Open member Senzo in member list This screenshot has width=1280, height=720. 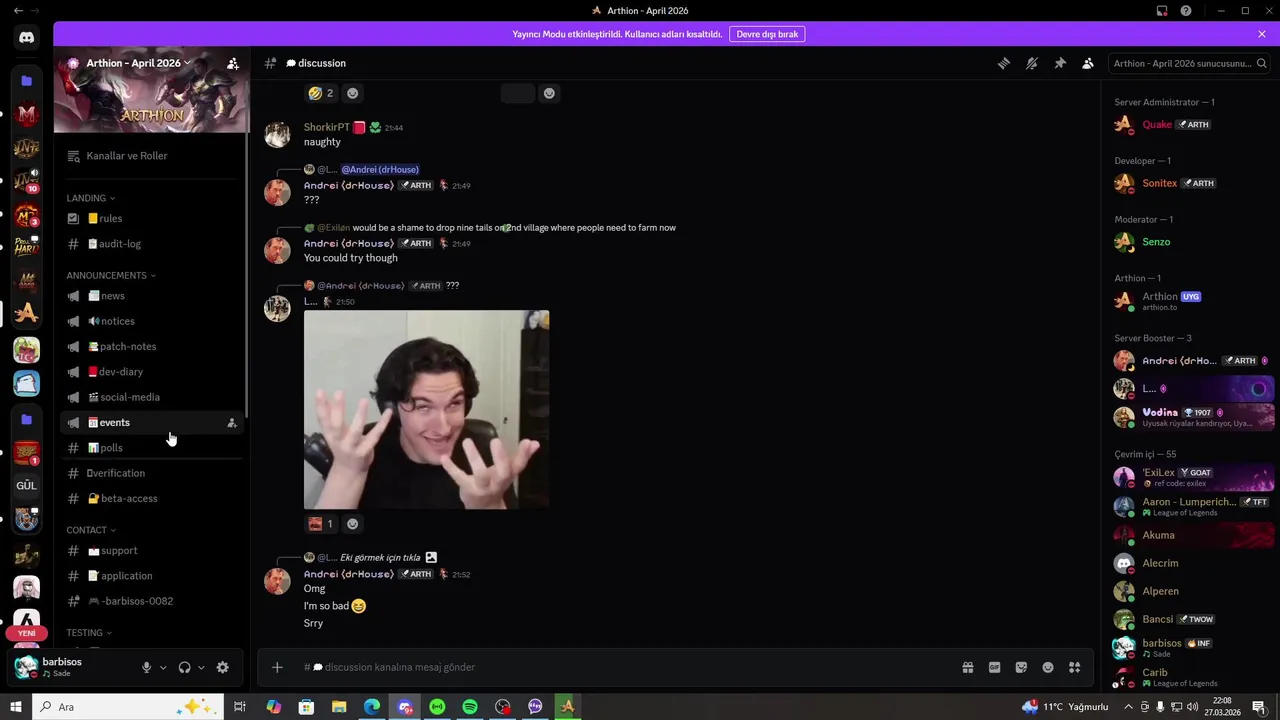coord(1156,242)
